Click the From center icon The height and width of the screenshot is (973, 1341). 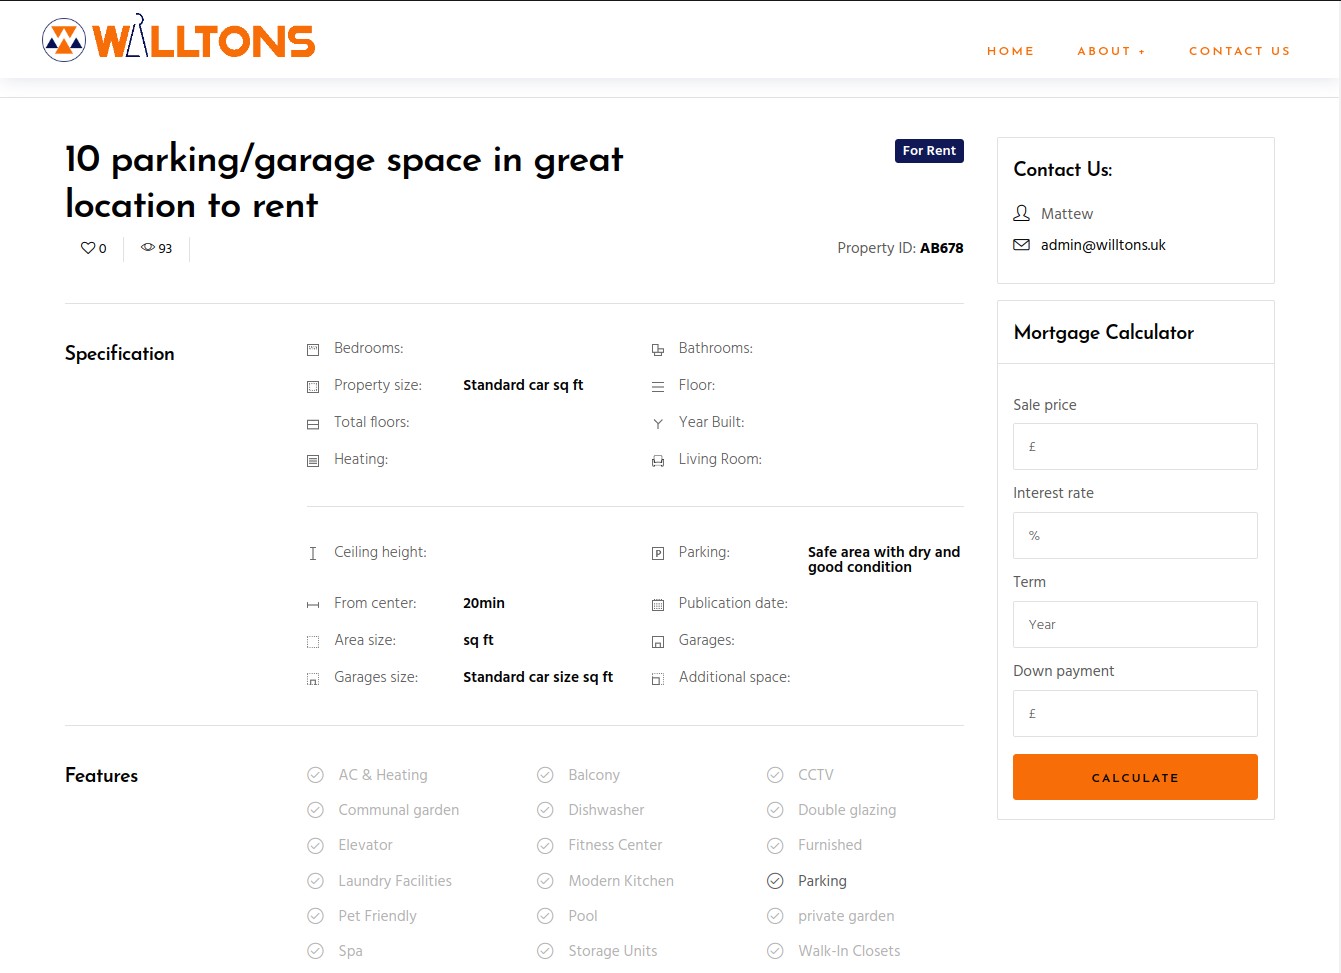[313, 605]
